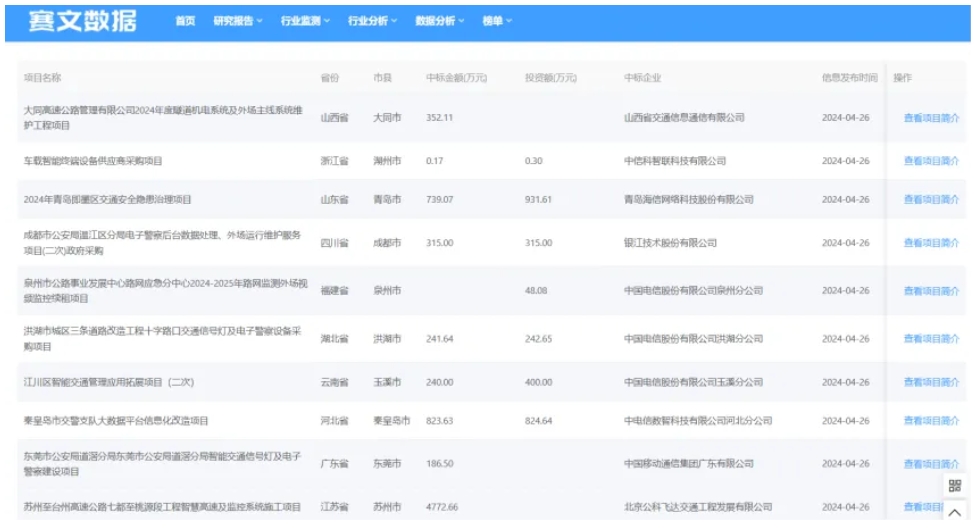View project intro for 东莞市公安局 row

pyautogui.click(x=931, y=464)
